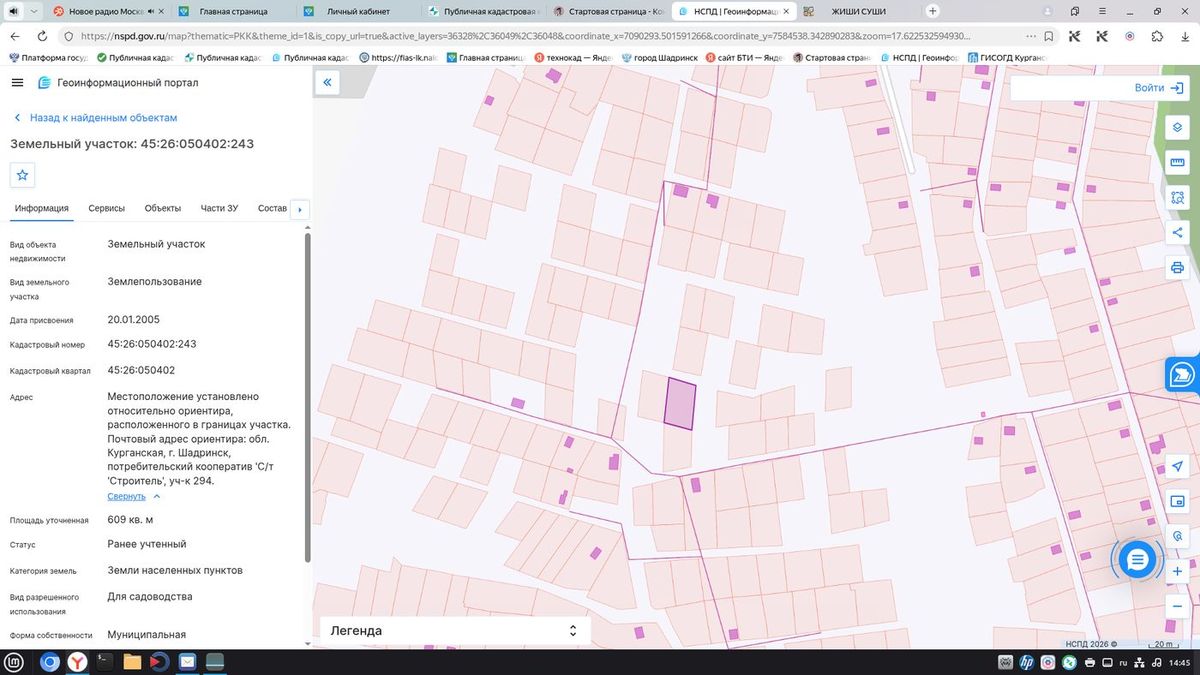Zoom out on the map with minus
Viewport: 1200px width, 675px height.
(1177, 606)
